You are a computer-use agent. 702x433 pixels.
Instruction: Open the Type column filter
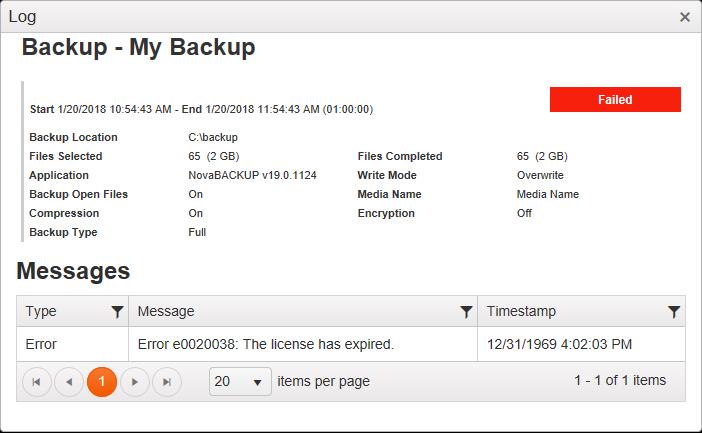coord(117,311)
